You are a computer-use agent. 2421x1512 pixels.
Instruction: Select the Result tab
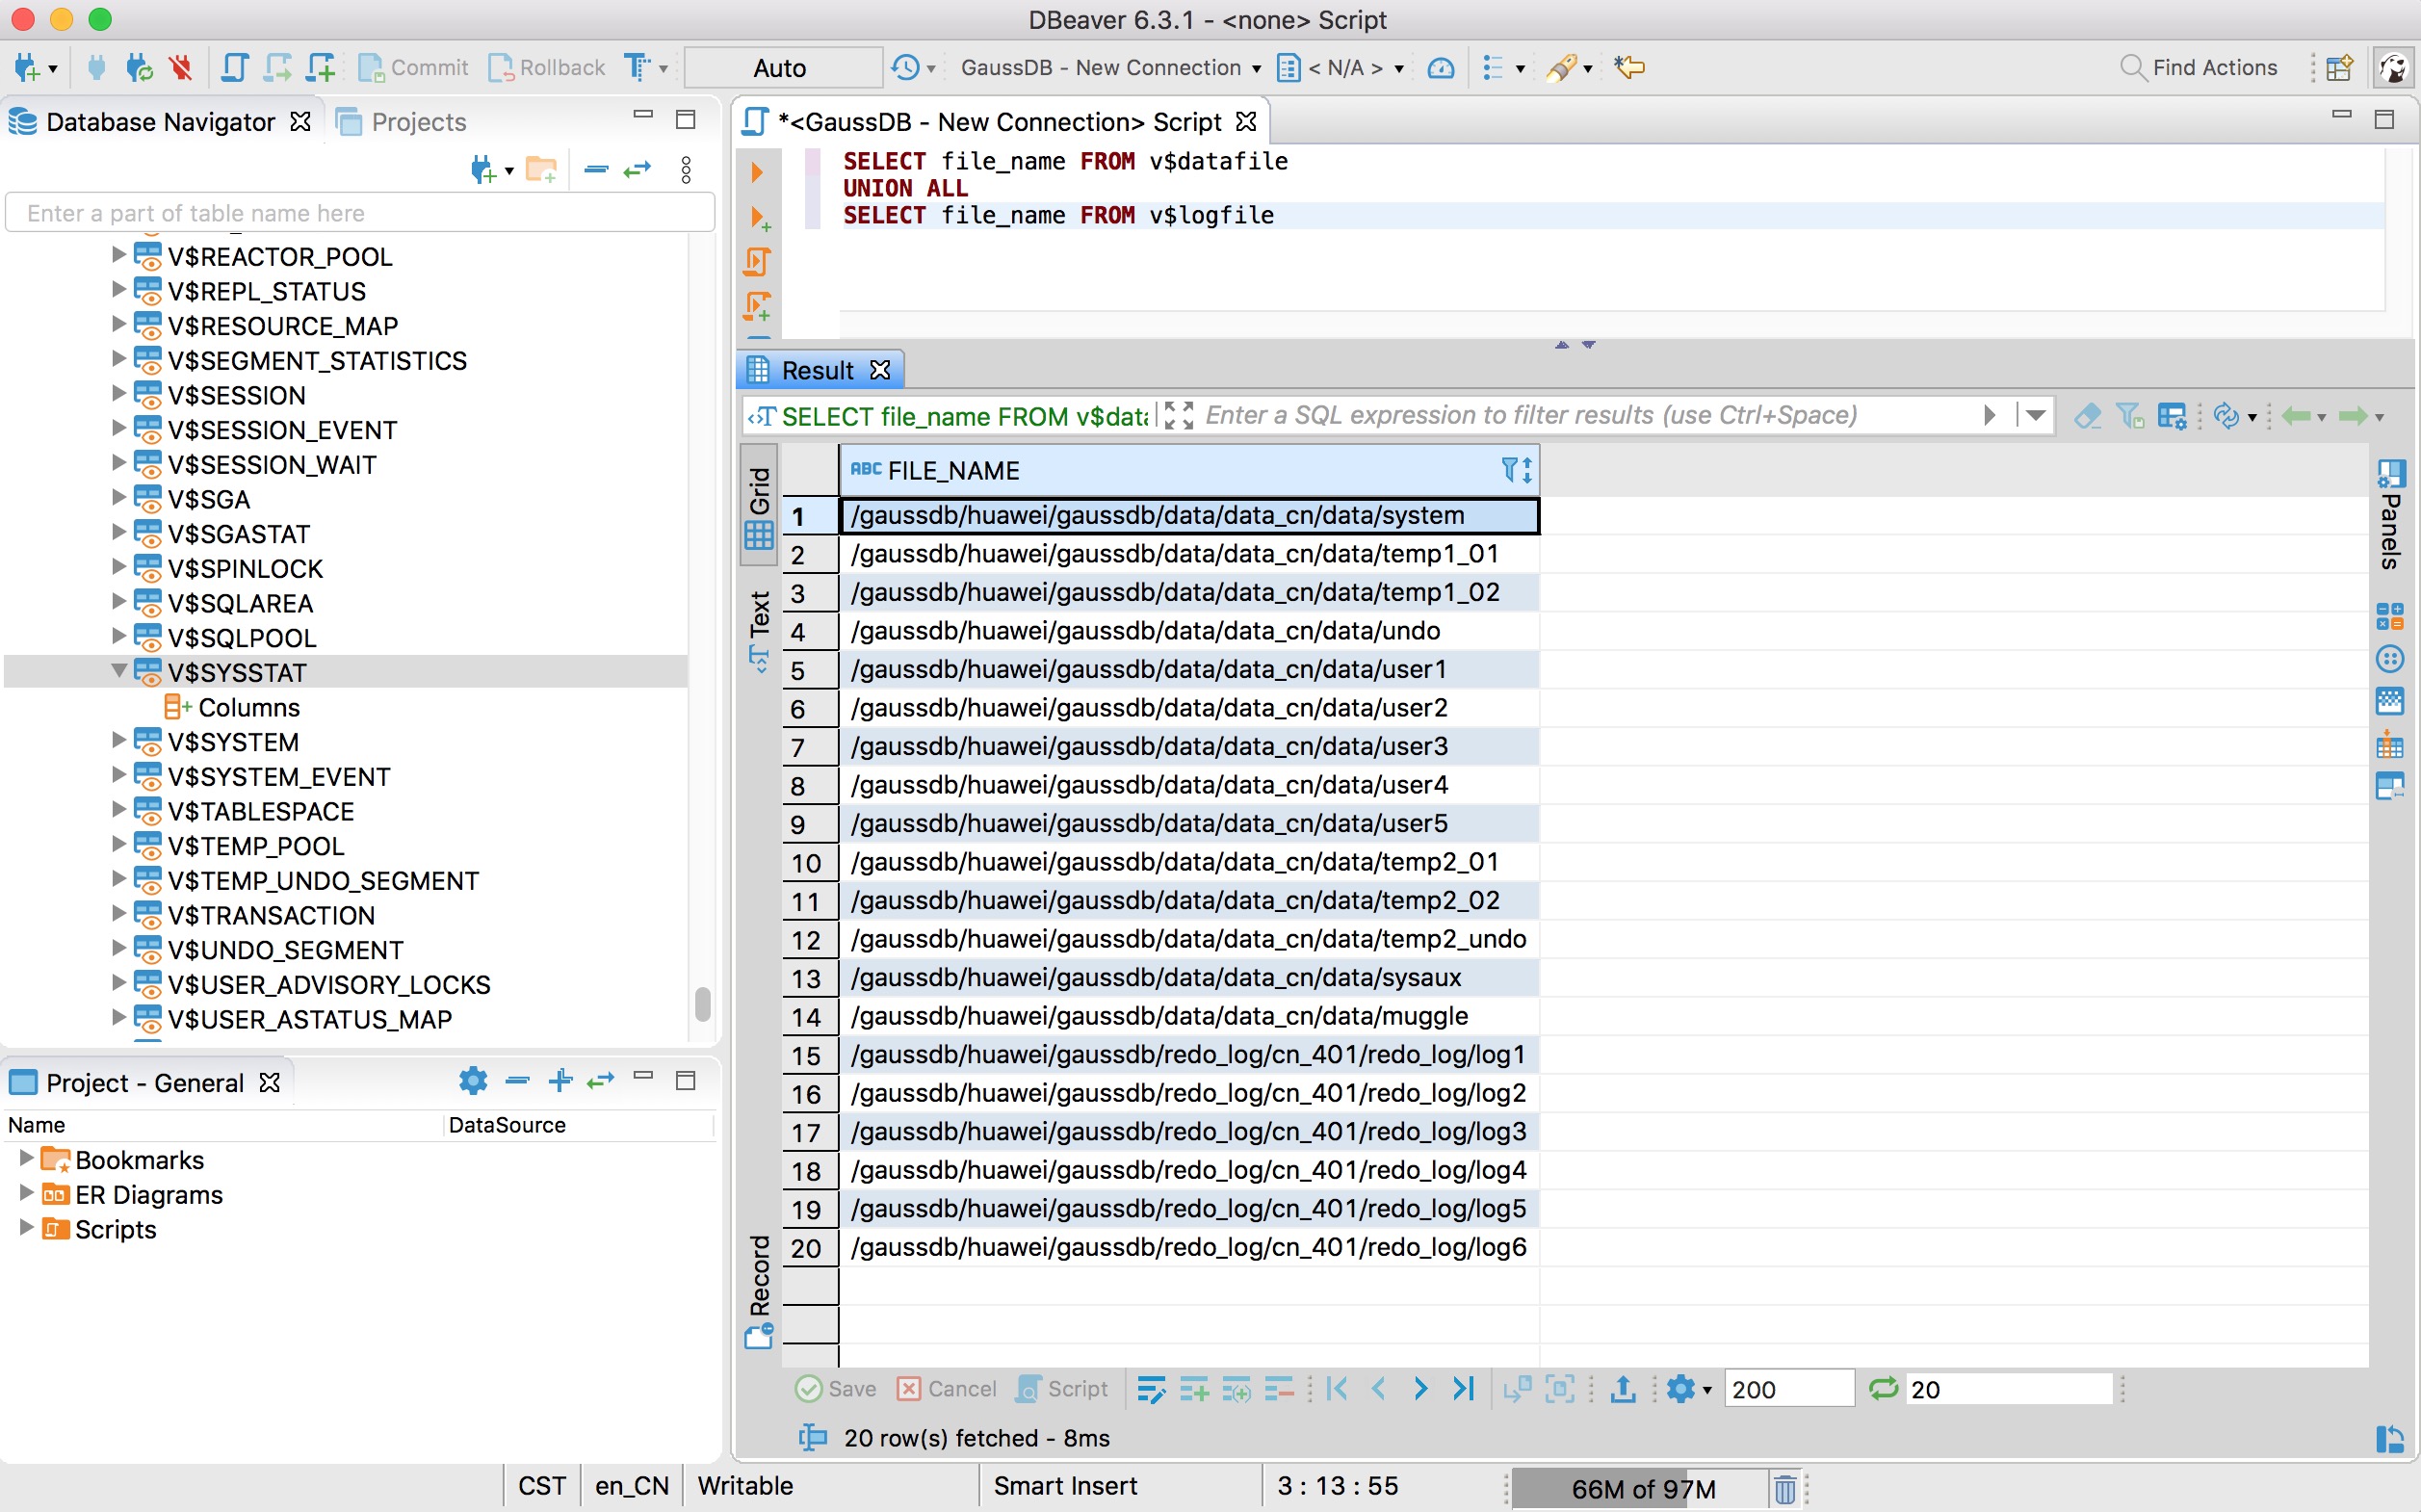point(817,371)
